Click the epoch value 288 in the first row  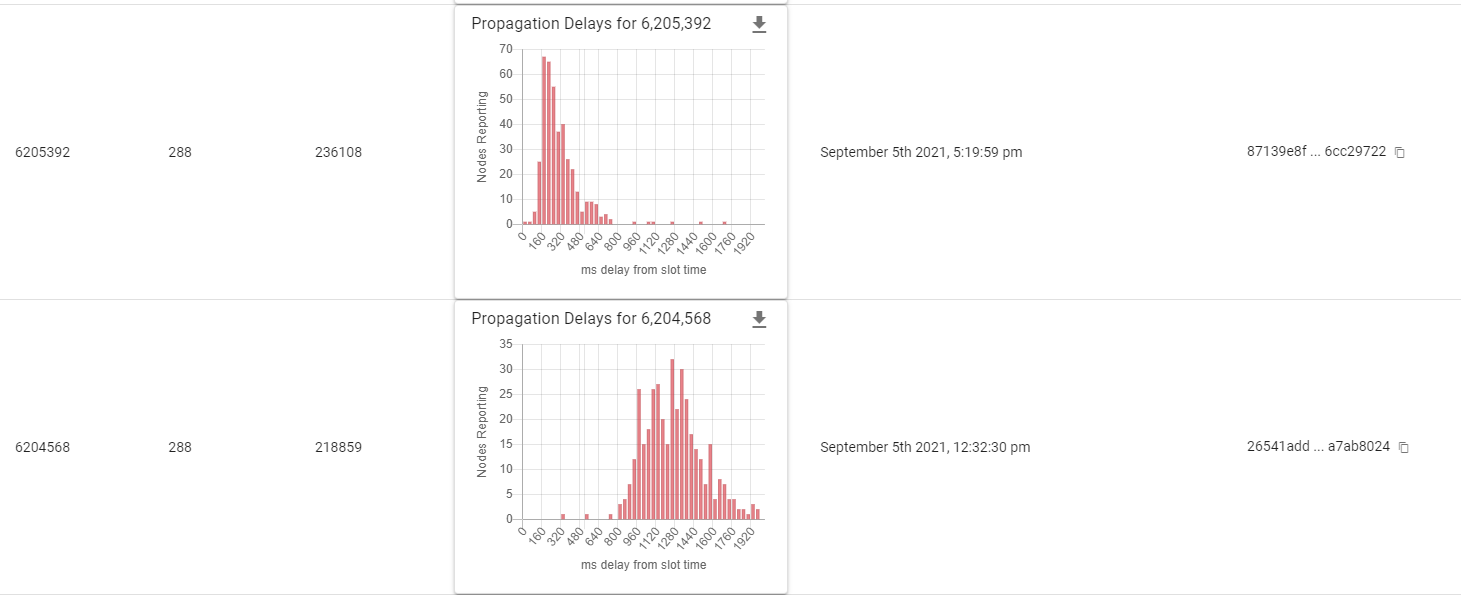tap(180, 152)
